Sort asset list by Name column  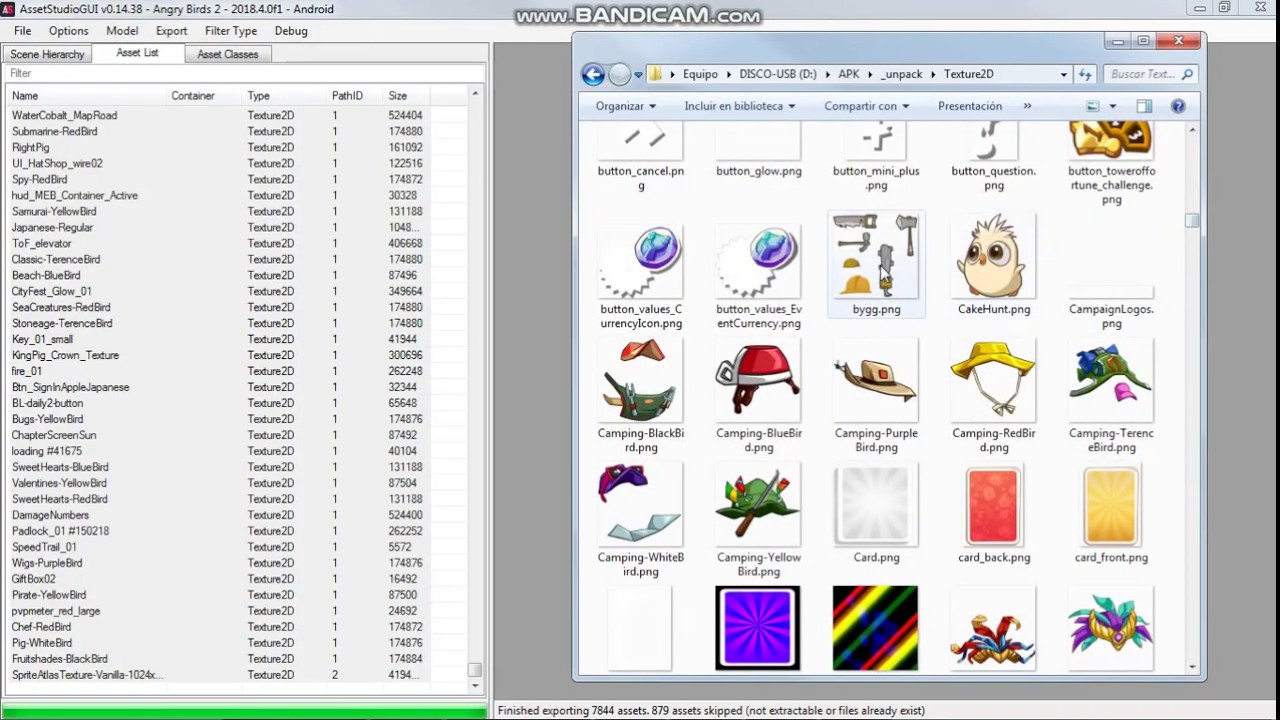(x=86, y=96)
